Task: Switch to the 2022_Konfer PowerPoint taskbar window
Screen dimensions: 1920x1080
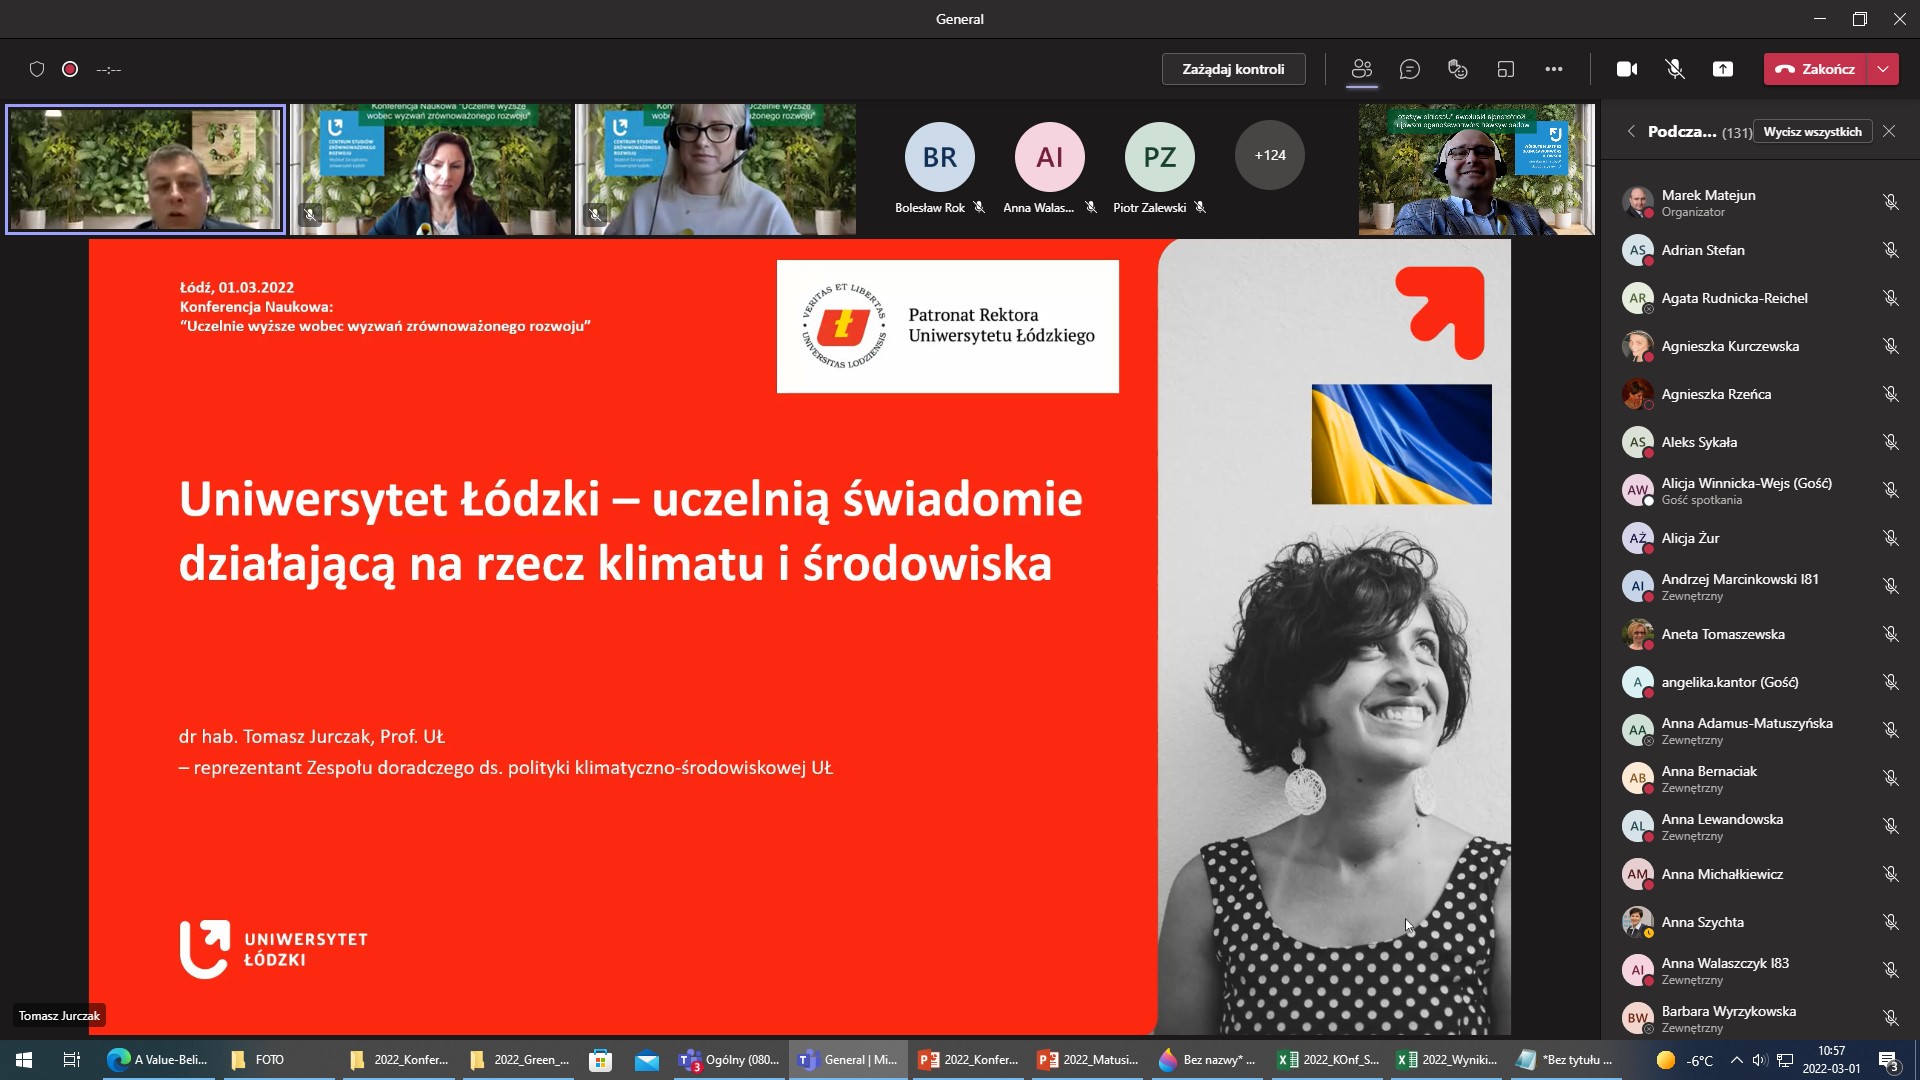Action: pos(967,1060)
